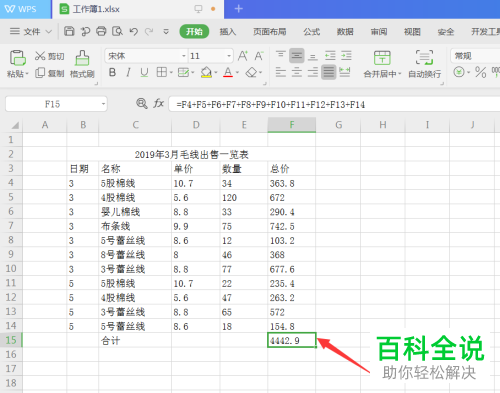Decrease font size with smaller A
The height and width of the screenshot is (393, 500).
[259, 56]
